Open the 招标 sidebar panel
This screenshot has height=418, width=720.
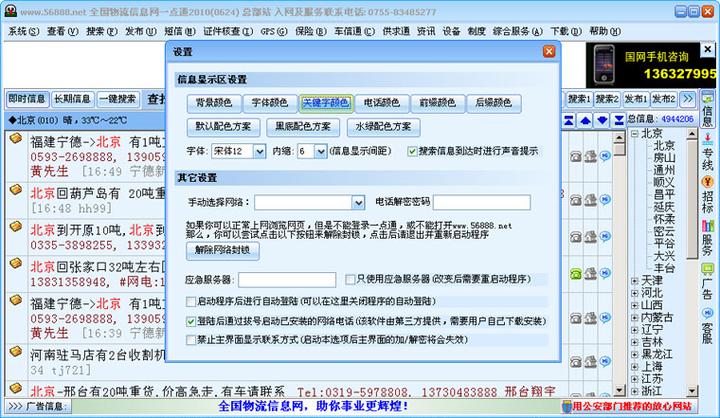pyautogui.click(x=707, y=195)
